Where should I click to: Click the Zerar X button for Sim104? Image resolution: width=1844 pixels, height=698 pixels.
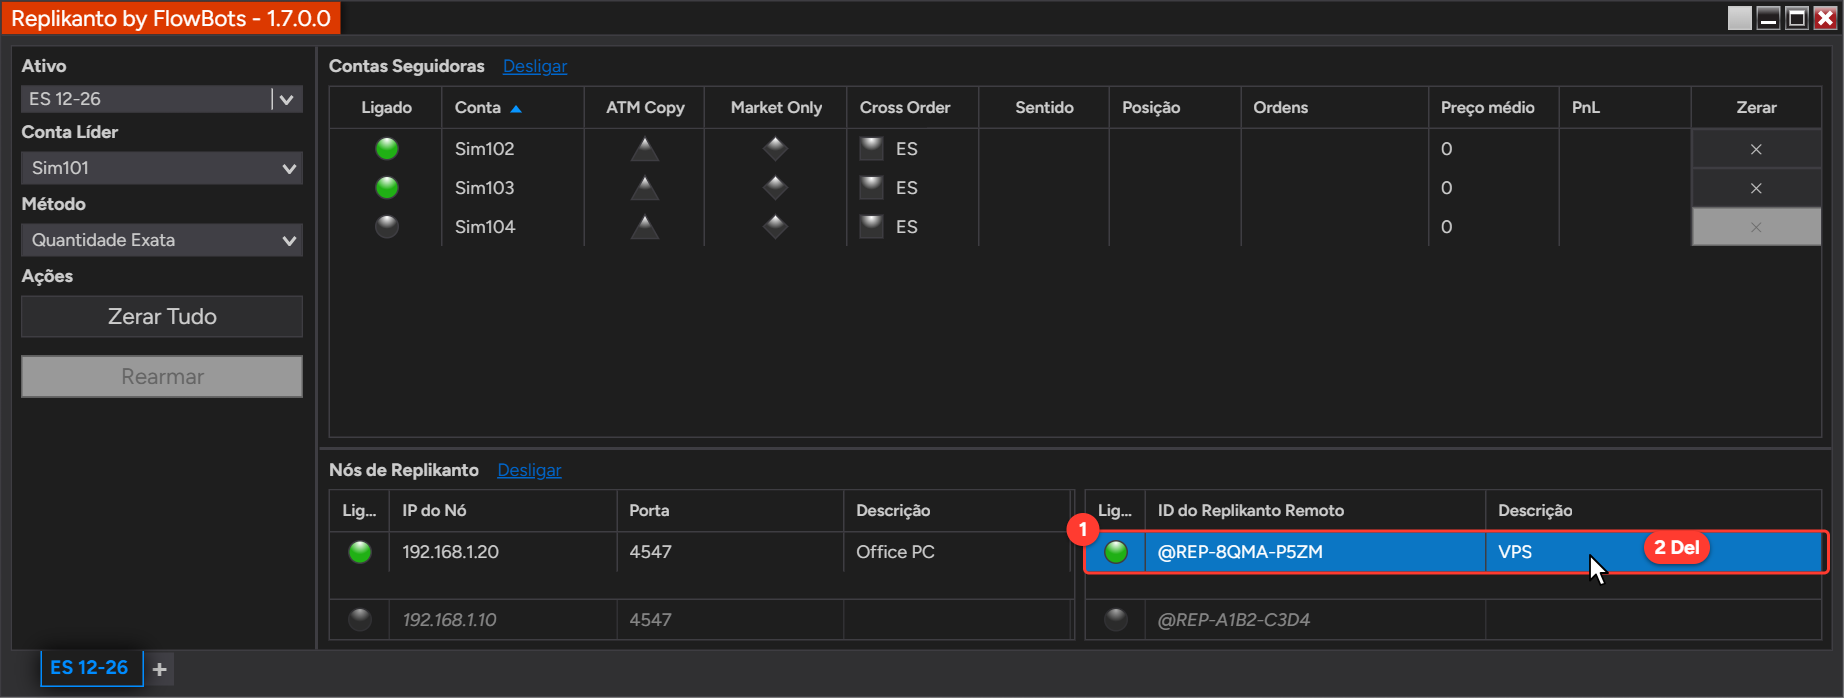(x=1756, y=227)
